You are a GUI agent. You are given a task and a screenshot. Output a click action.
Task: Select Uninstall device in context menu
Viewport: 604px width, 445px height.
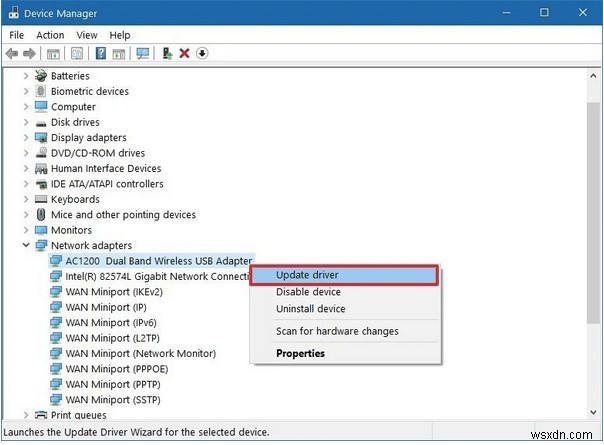point(311,309)
